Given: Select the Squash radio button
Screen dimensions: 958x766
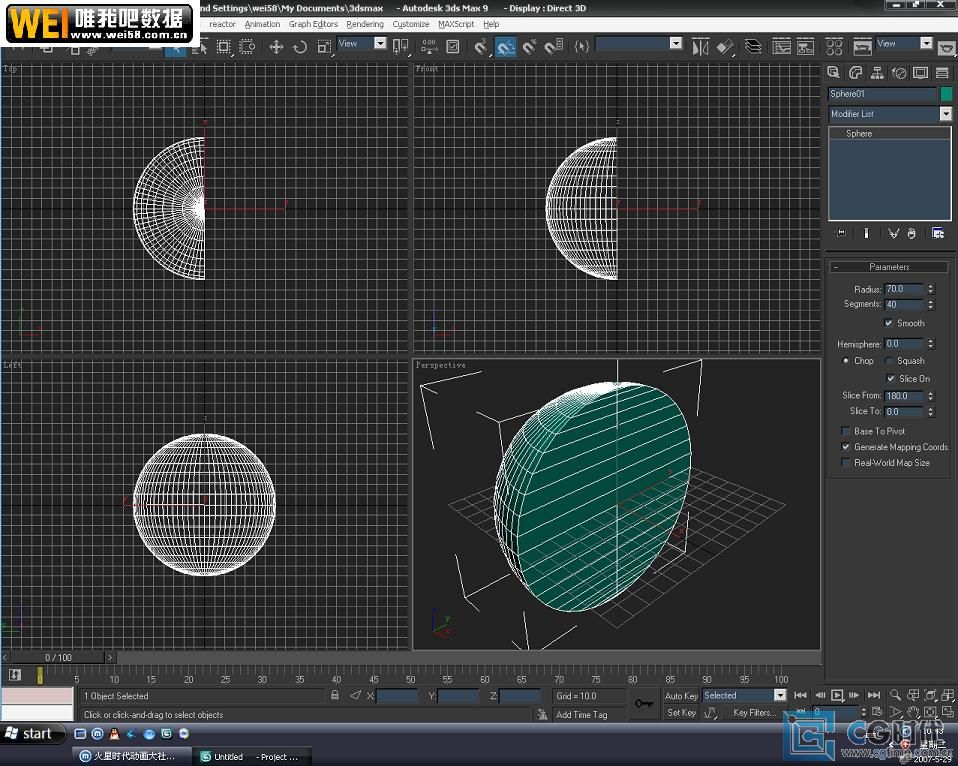Looking at the screenshot, I should coord(889,361).
